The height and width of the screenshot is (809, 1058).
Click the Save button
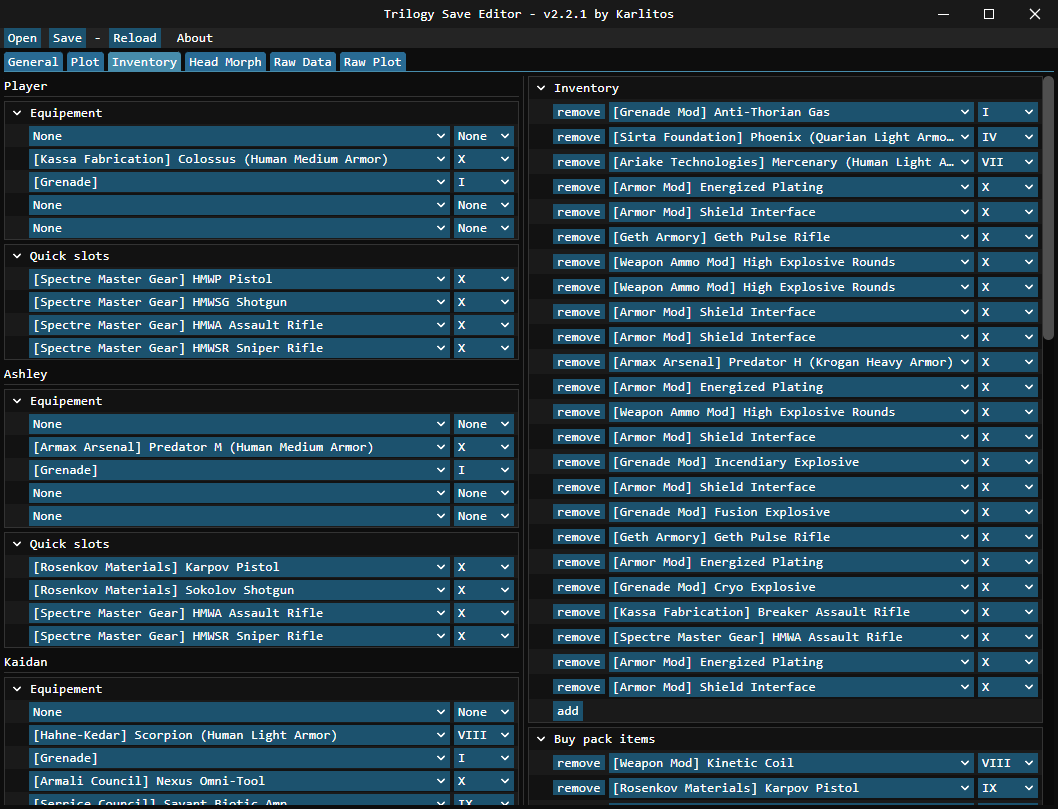click(67, 38)
